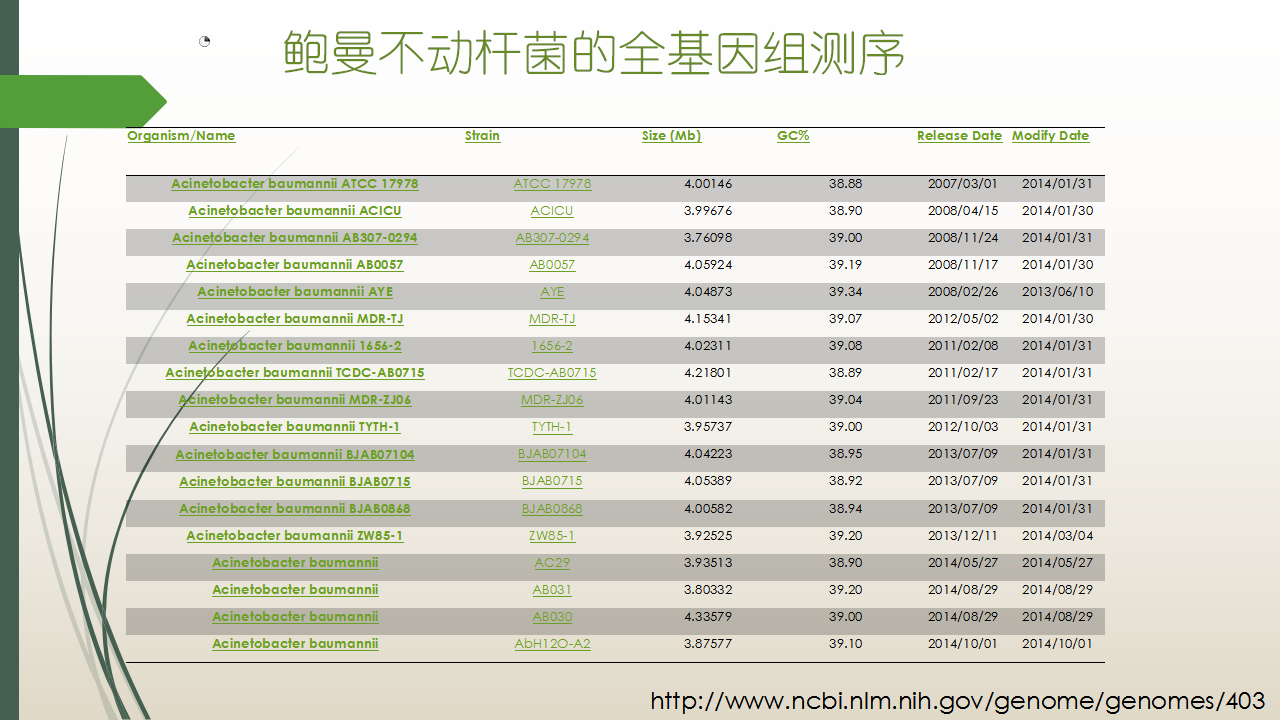1280x720 pixels.
Task: Open Acinetobacter baumannii AYE organism link
Action: click(295, 292)
